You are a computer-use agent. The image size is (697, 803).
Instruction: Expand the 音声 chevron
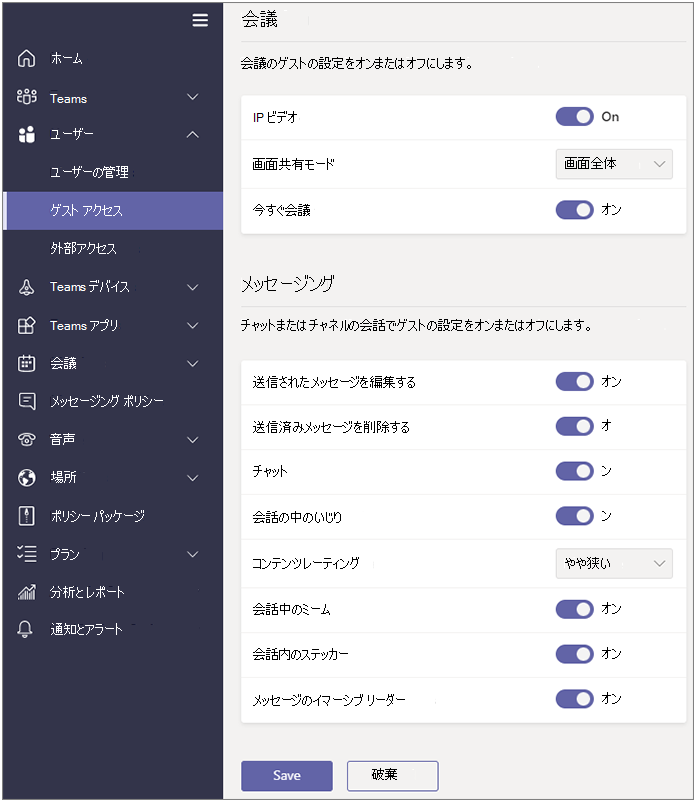pyautogui.click(x=193, y=440)
